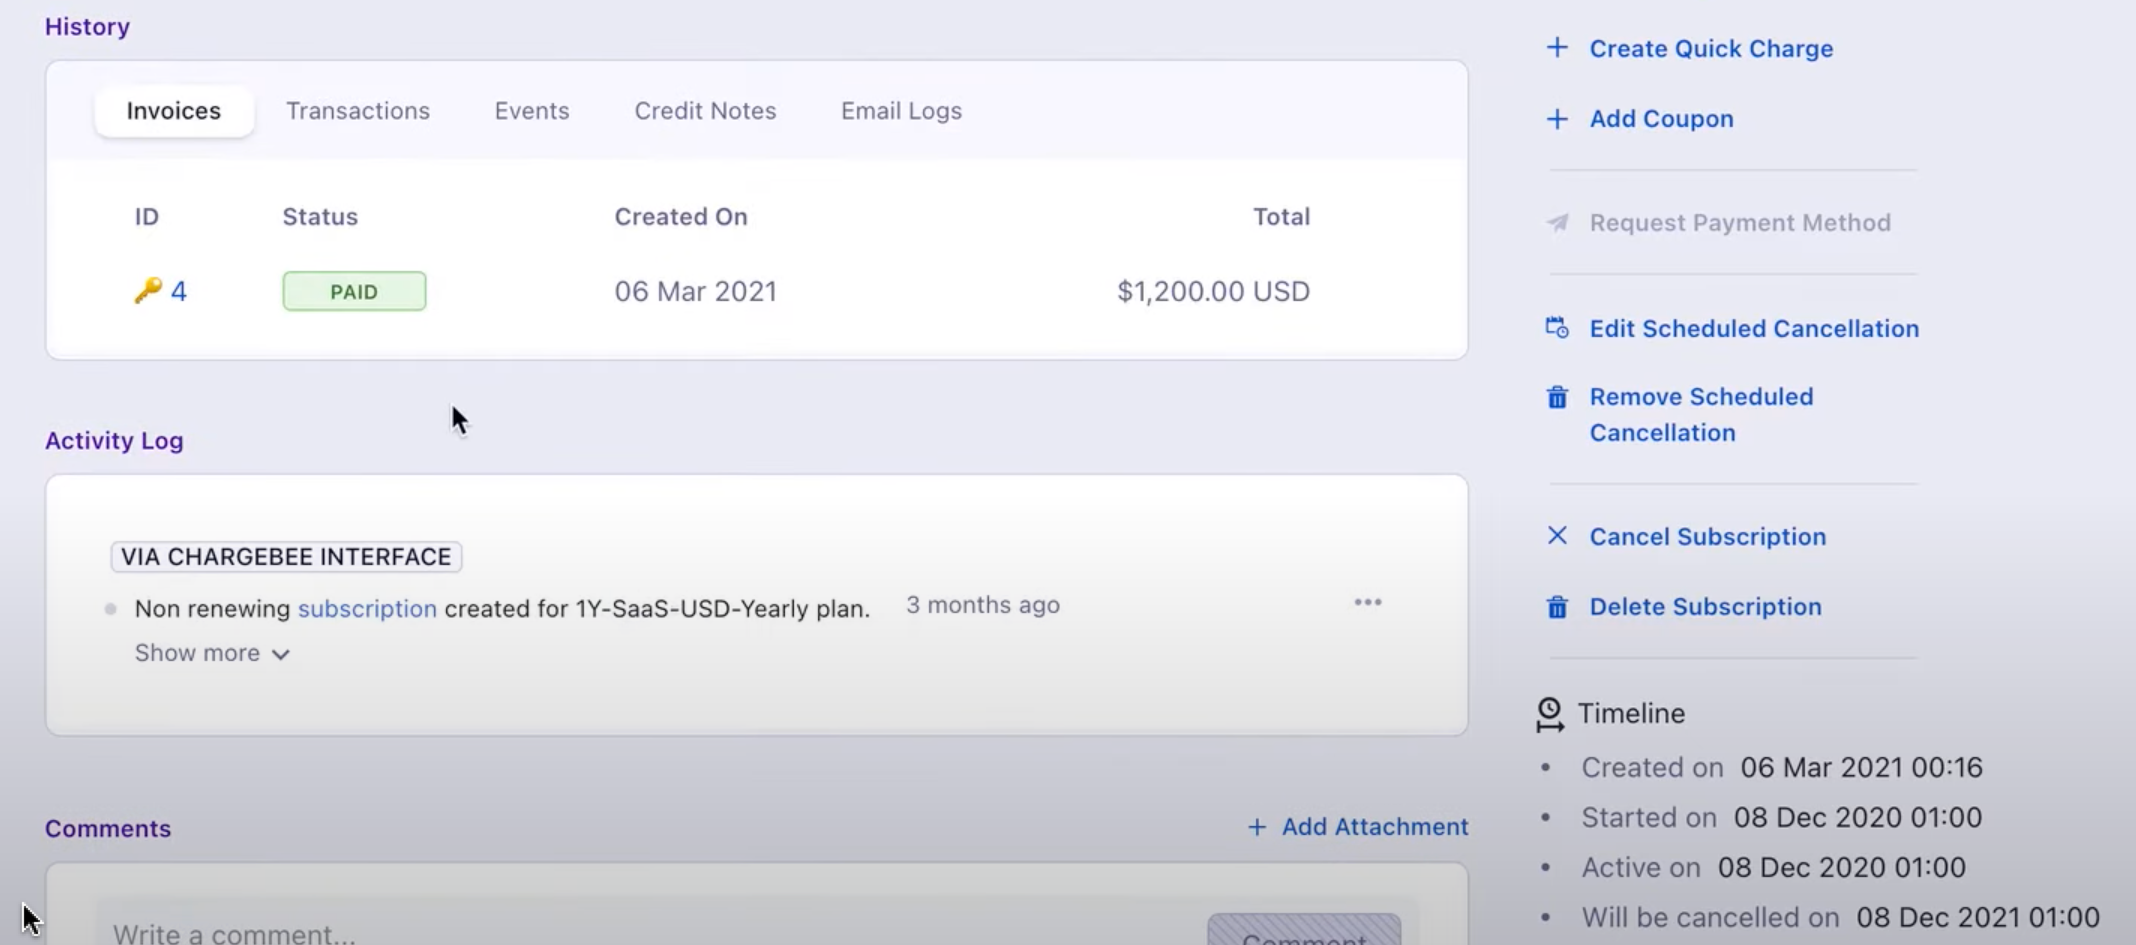Open invoice number 4 link
2136x945 pixels.
tap(179, 291)
